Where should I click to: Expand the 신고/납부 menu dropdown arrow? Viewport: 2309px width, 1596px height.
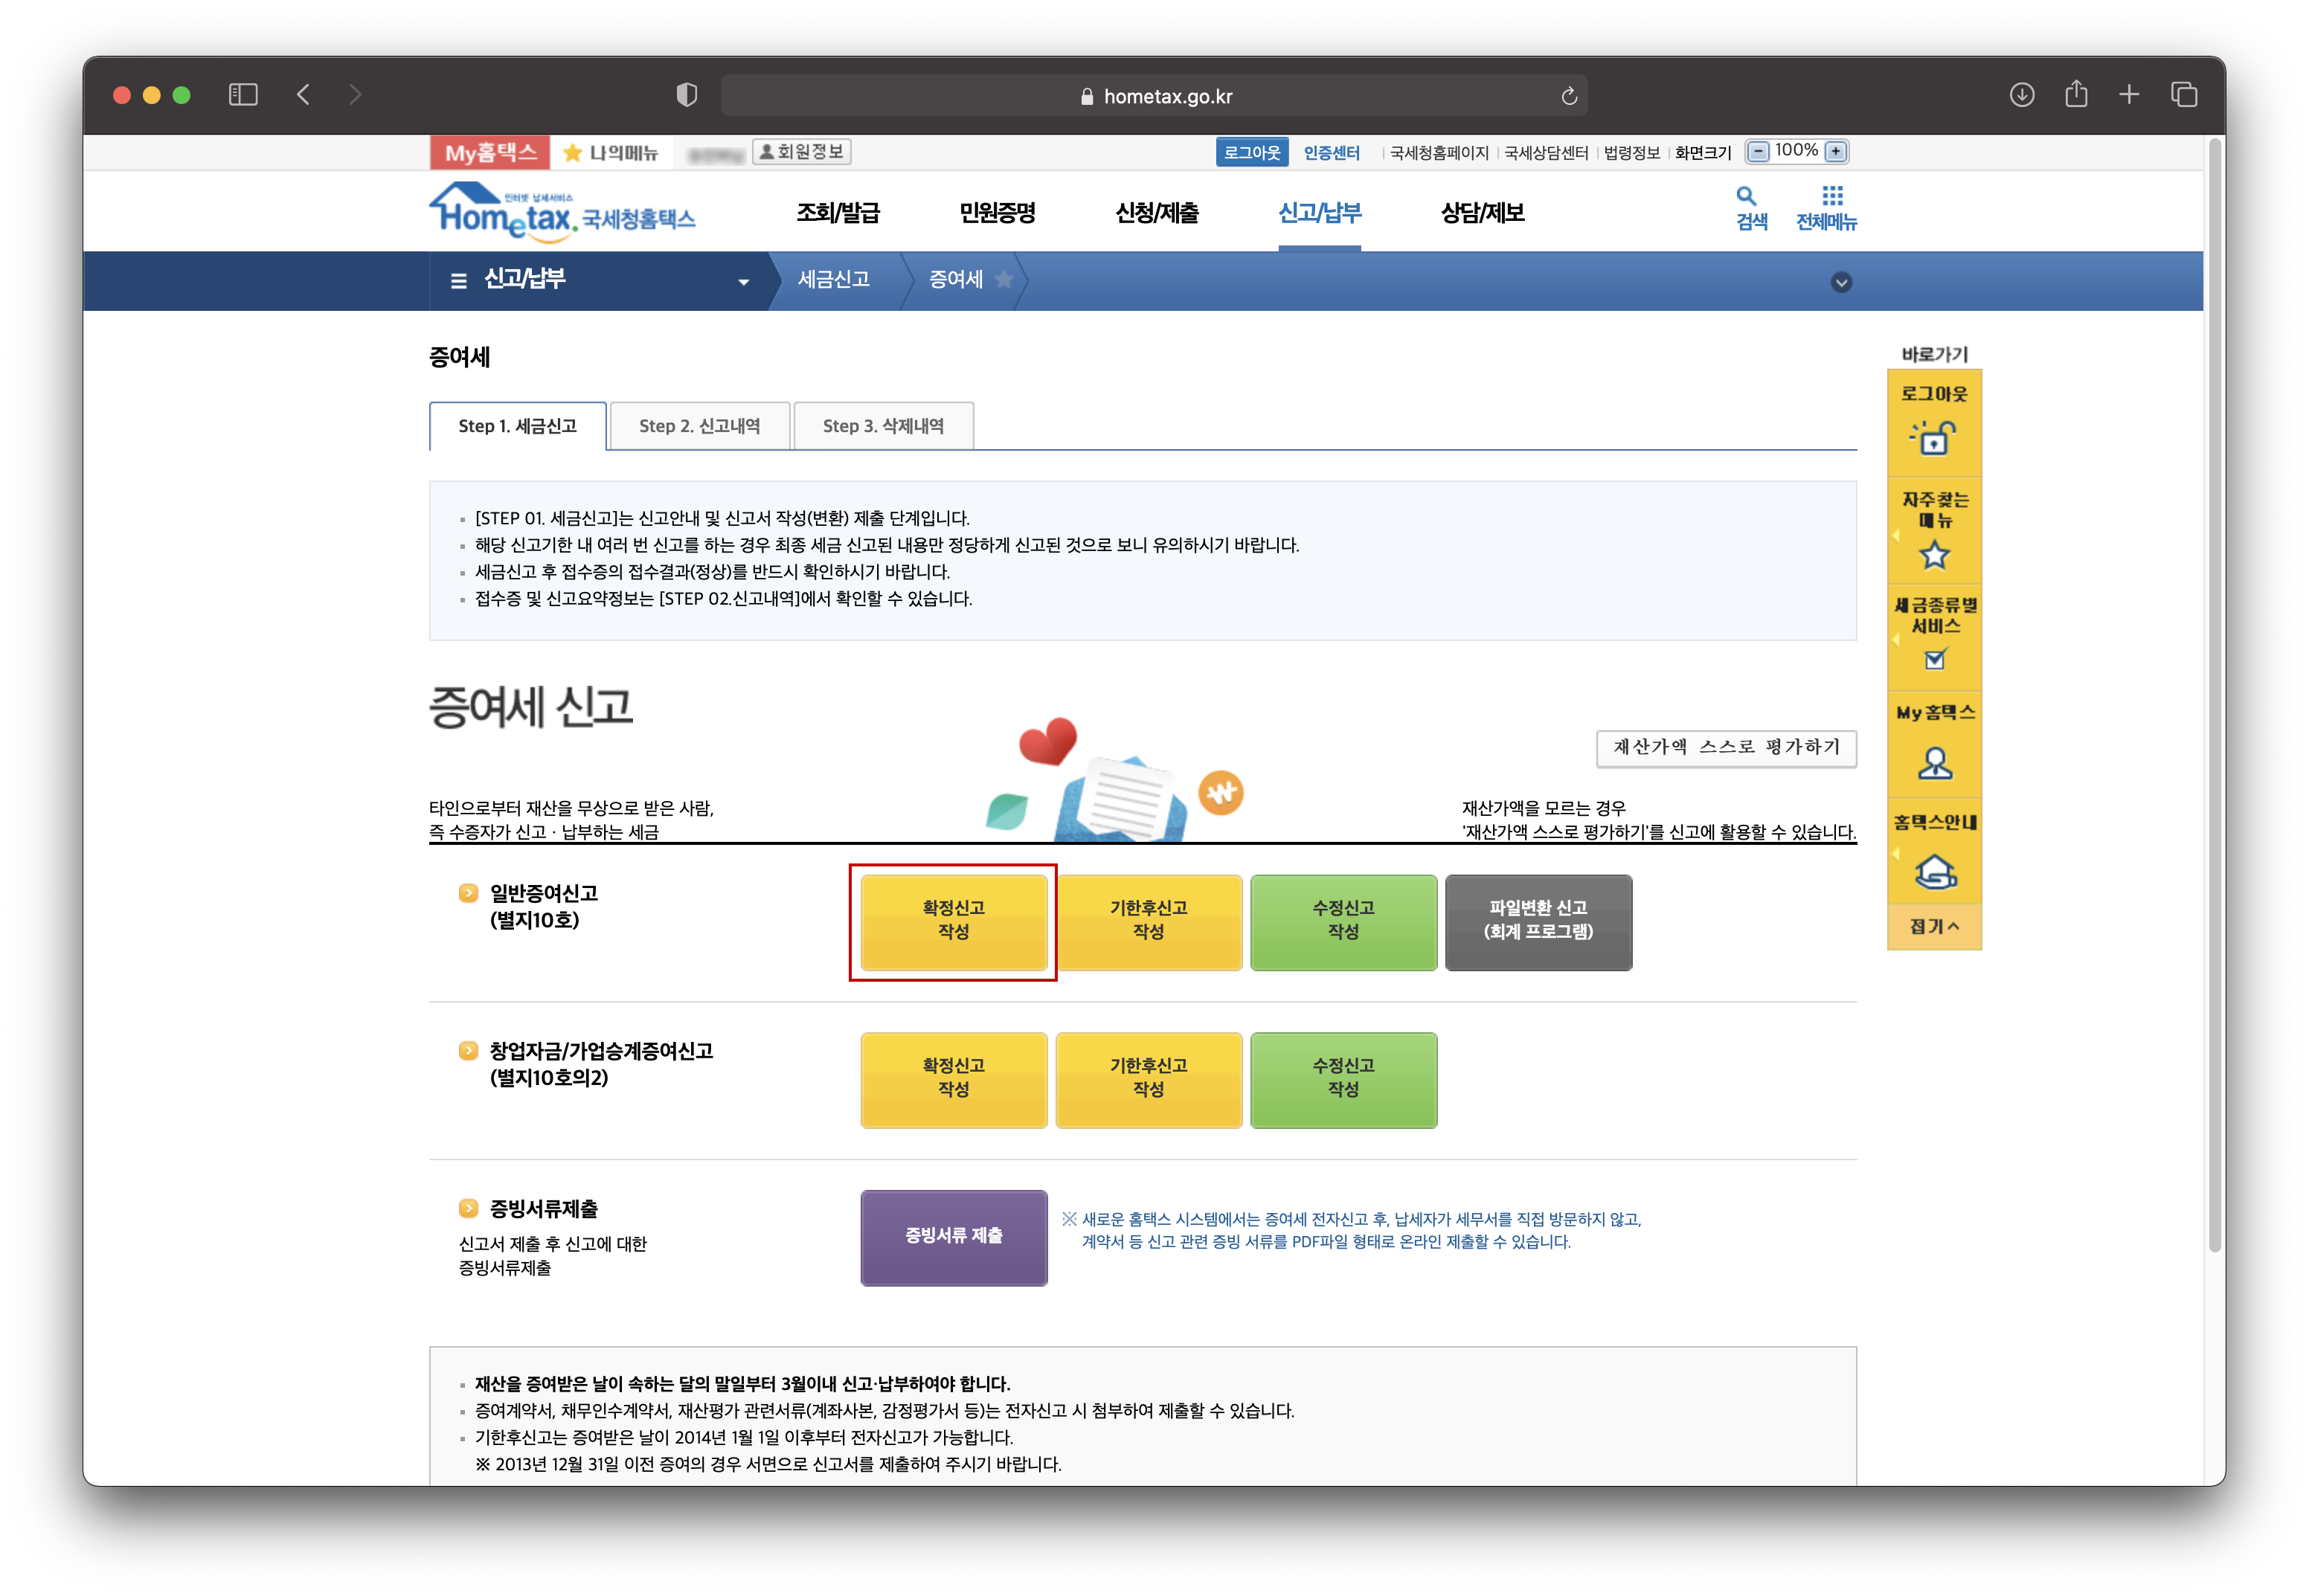pyautogui.click(x=743, y=282)
